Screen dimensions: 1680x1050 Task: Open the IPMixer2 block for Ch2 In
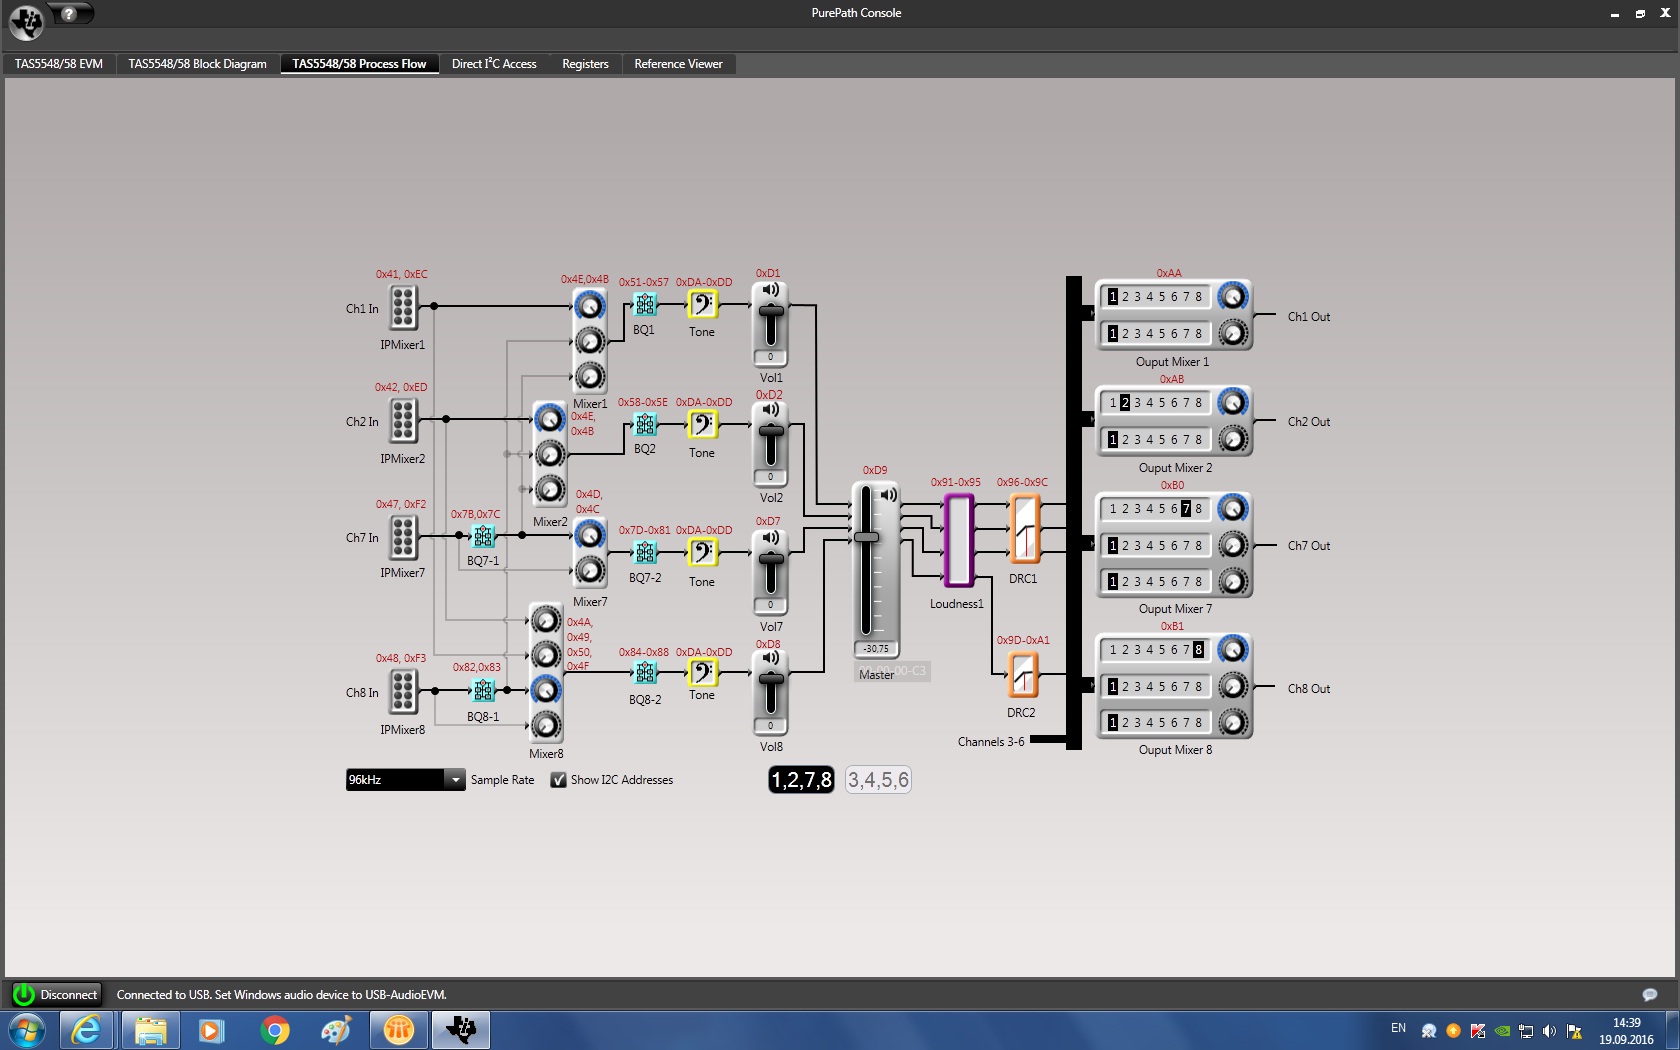[403, 420]
